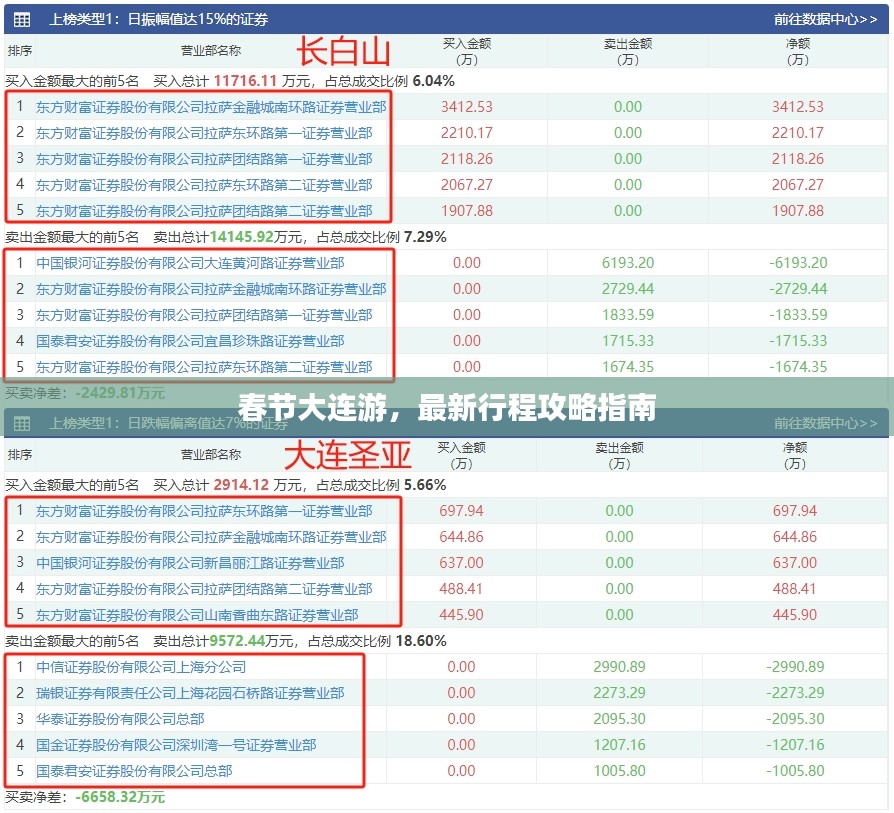The width and height of the screenshot is (894, 813).
Task: Click 排序 column header in 日振幅值达15% table
Action: click(20, 51)
